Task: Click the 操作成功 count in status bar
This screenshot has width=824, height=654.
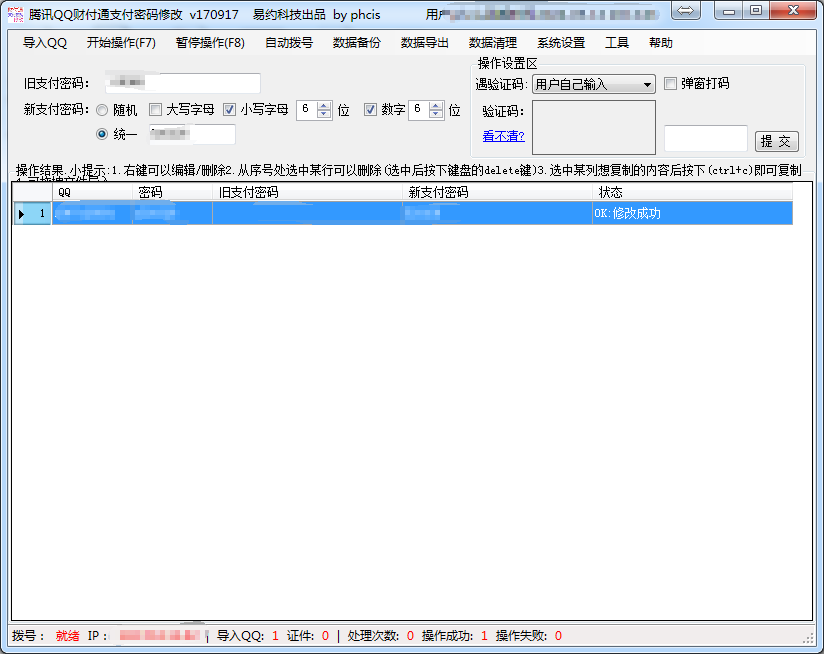Action: click(484, 636)
